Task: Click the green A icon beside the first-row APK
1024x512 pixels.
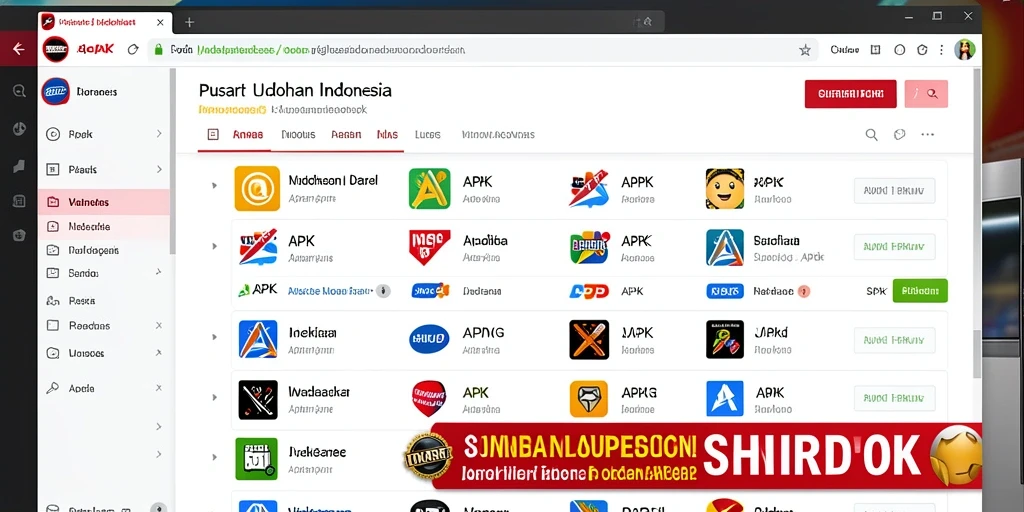Action: pyautogui.click(x=429, y=188)
